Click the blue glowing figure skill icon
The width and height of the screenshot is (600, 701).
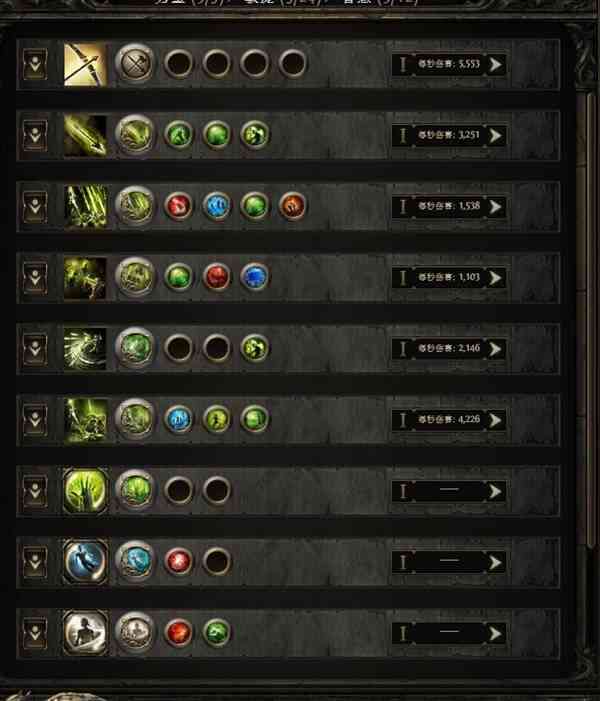85,562
